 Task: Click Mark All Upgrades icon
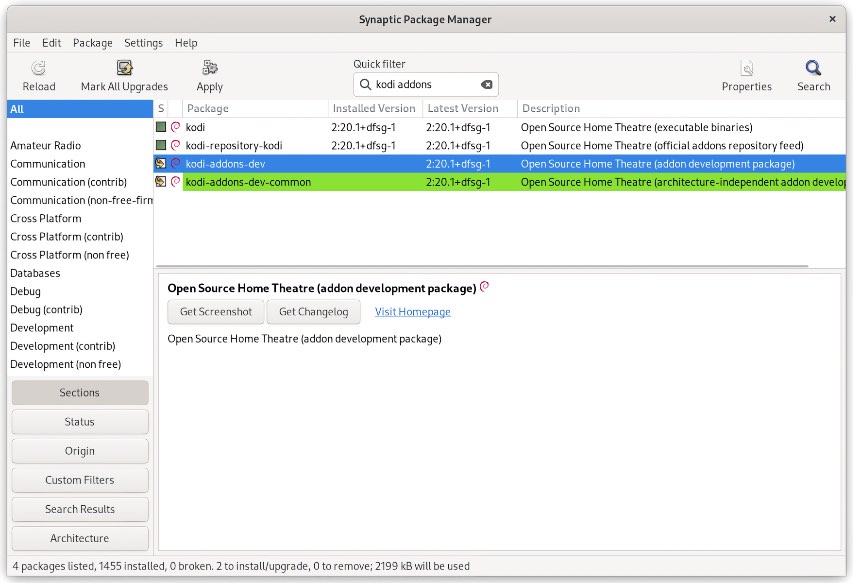point(125,68)
